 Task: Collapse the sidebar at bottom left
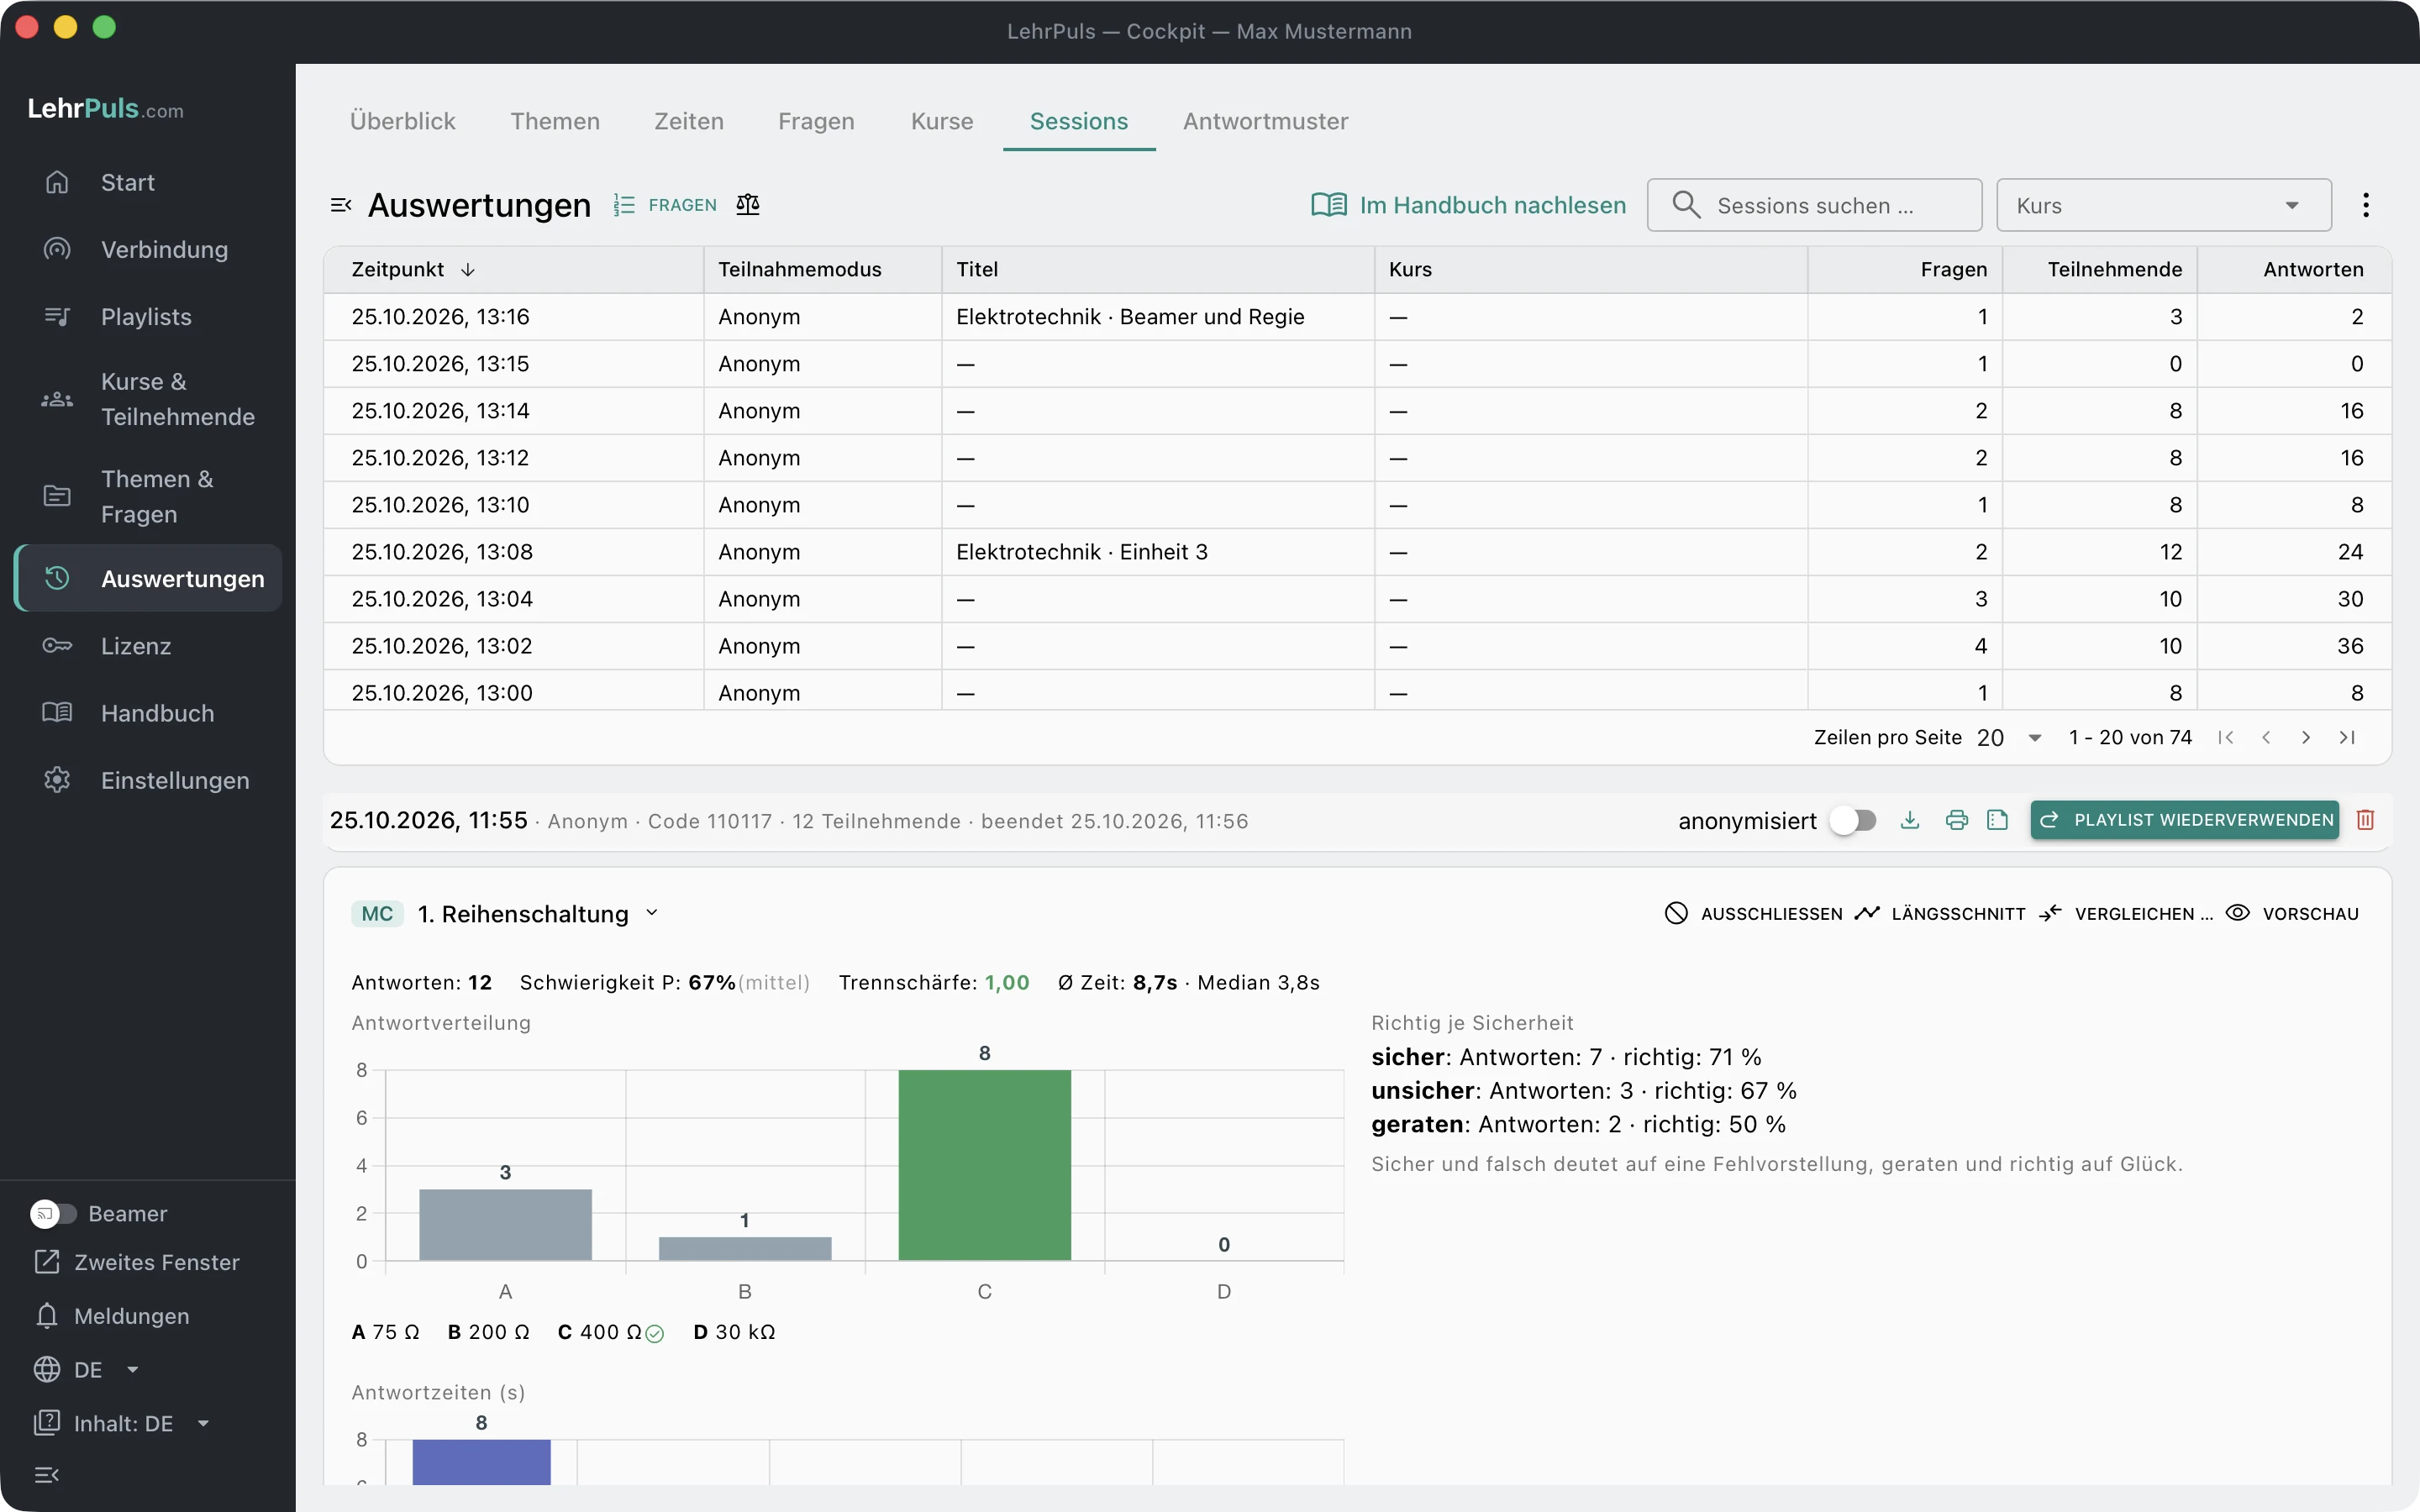coord(47,1475)
